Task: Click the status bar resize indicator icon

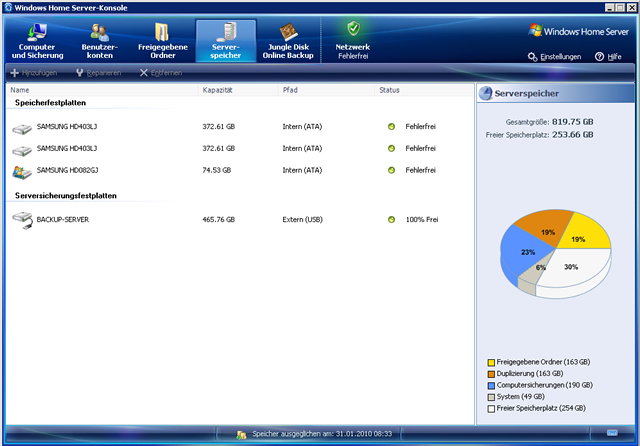Action: 612,433
